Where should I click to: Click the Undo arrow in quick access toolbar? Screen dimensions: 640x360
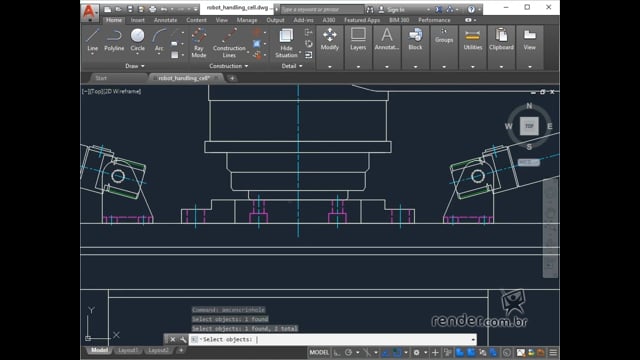[x=164, y=9]
